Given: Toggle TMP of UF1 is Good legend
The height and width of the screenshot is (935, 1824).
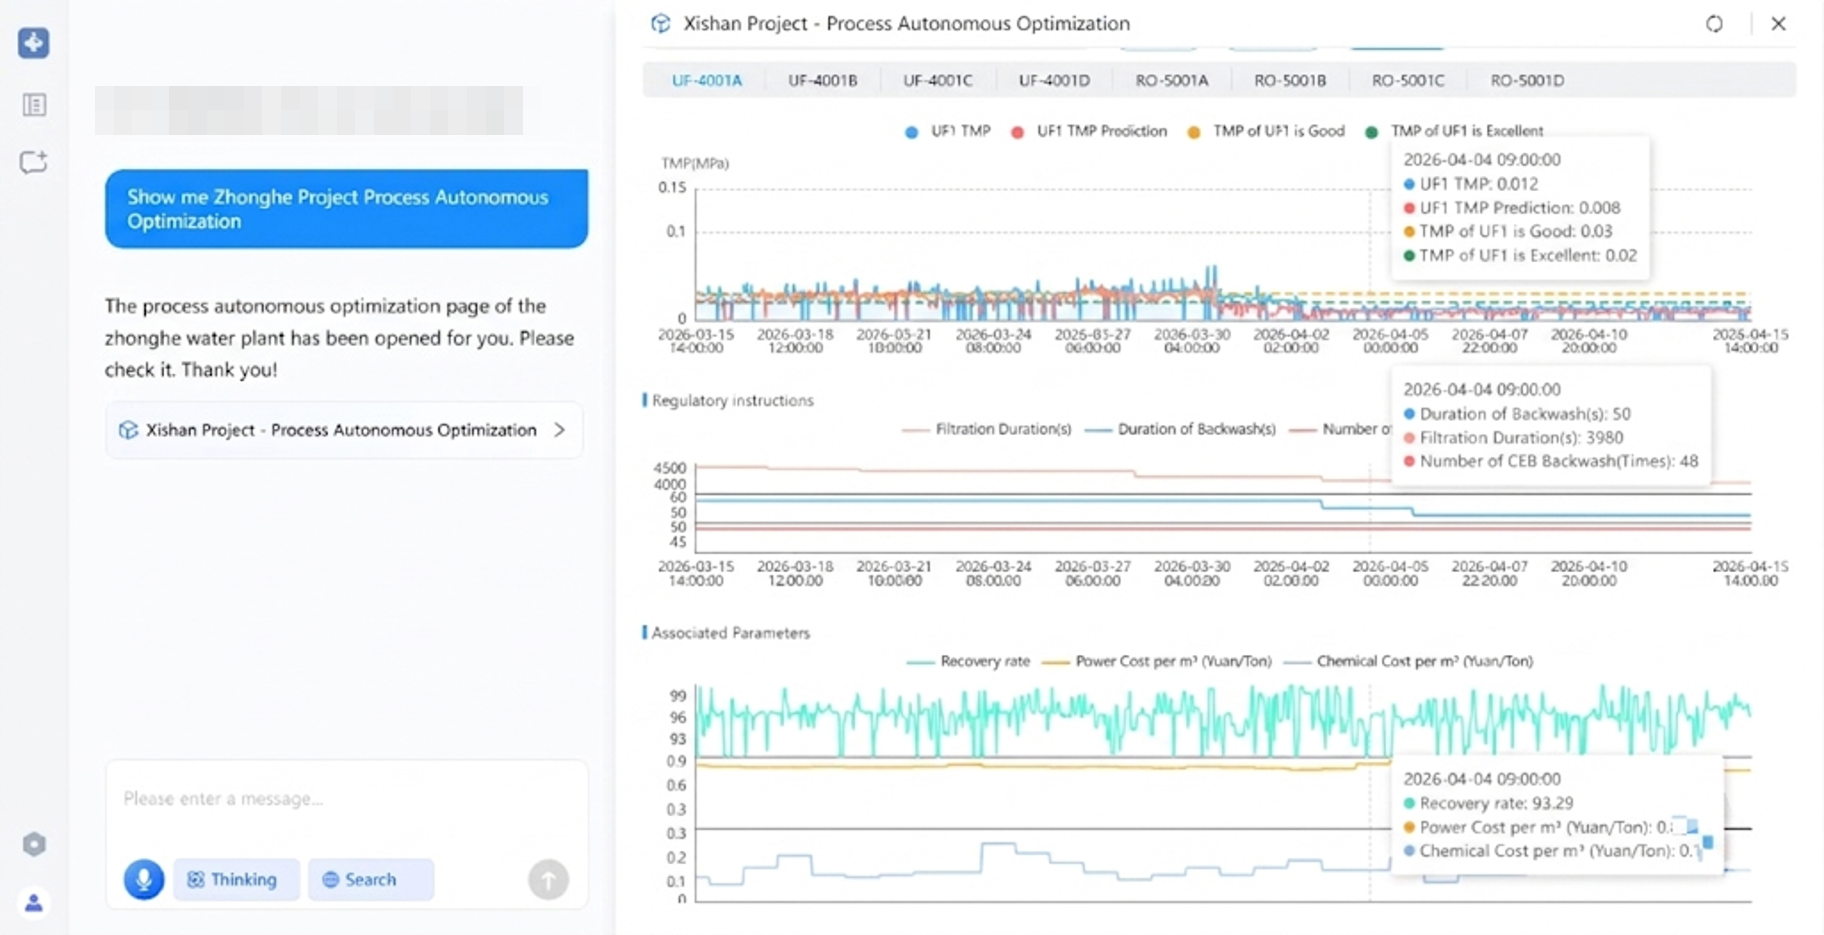Looking at the screenshot, I should click(1265, 131).
